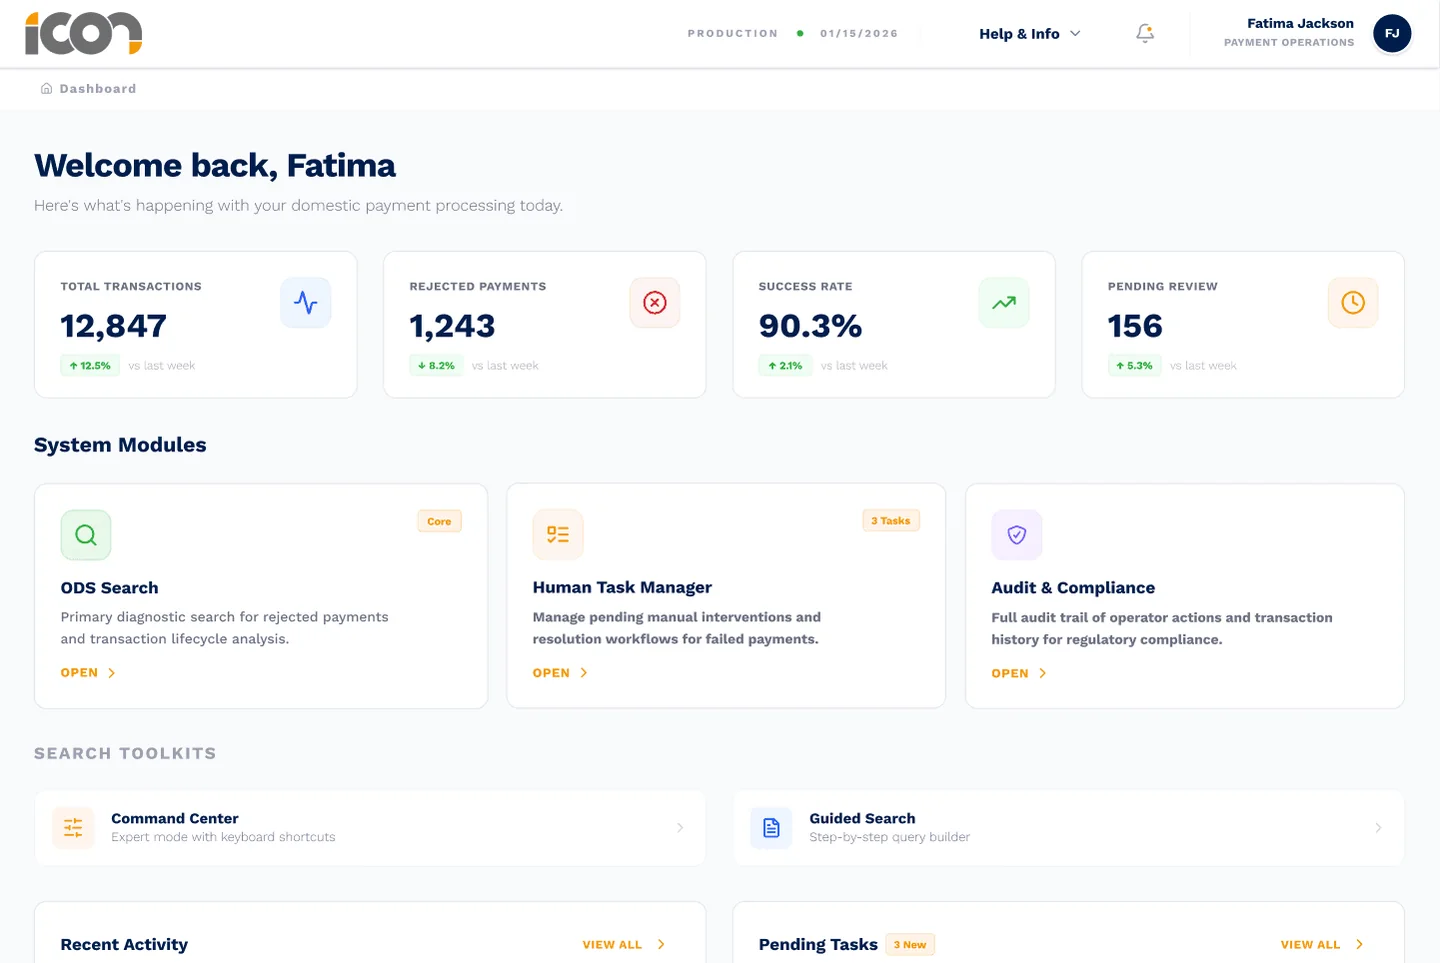Click the ODS Search magnifier icon
This screenshot has height=963, width=1440.
pyautogui.click(x=86, y=535)
